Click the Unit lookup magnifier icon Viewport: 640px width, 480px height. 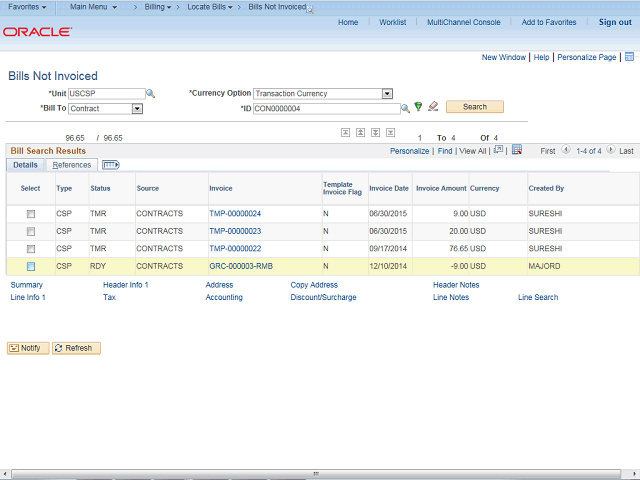[x=151, y=94]
